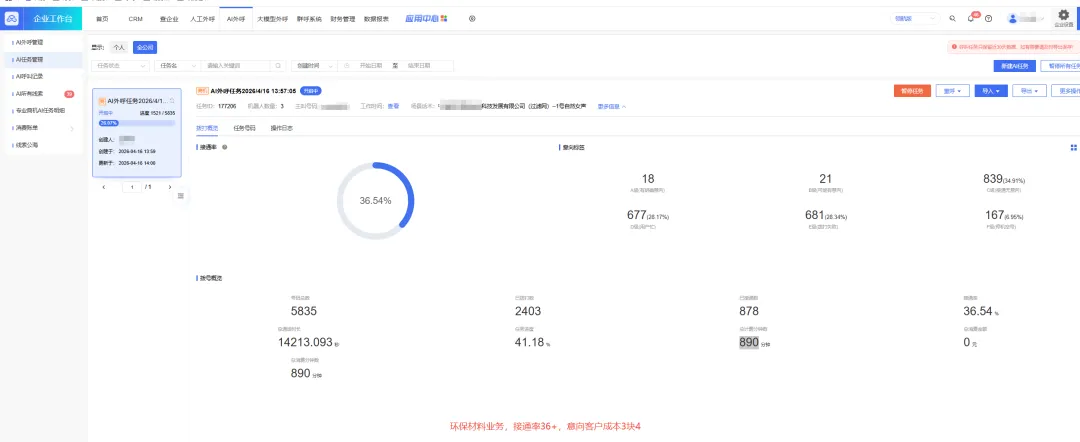
Task: Go to the previous page of task list
Action: click(104, 187)
